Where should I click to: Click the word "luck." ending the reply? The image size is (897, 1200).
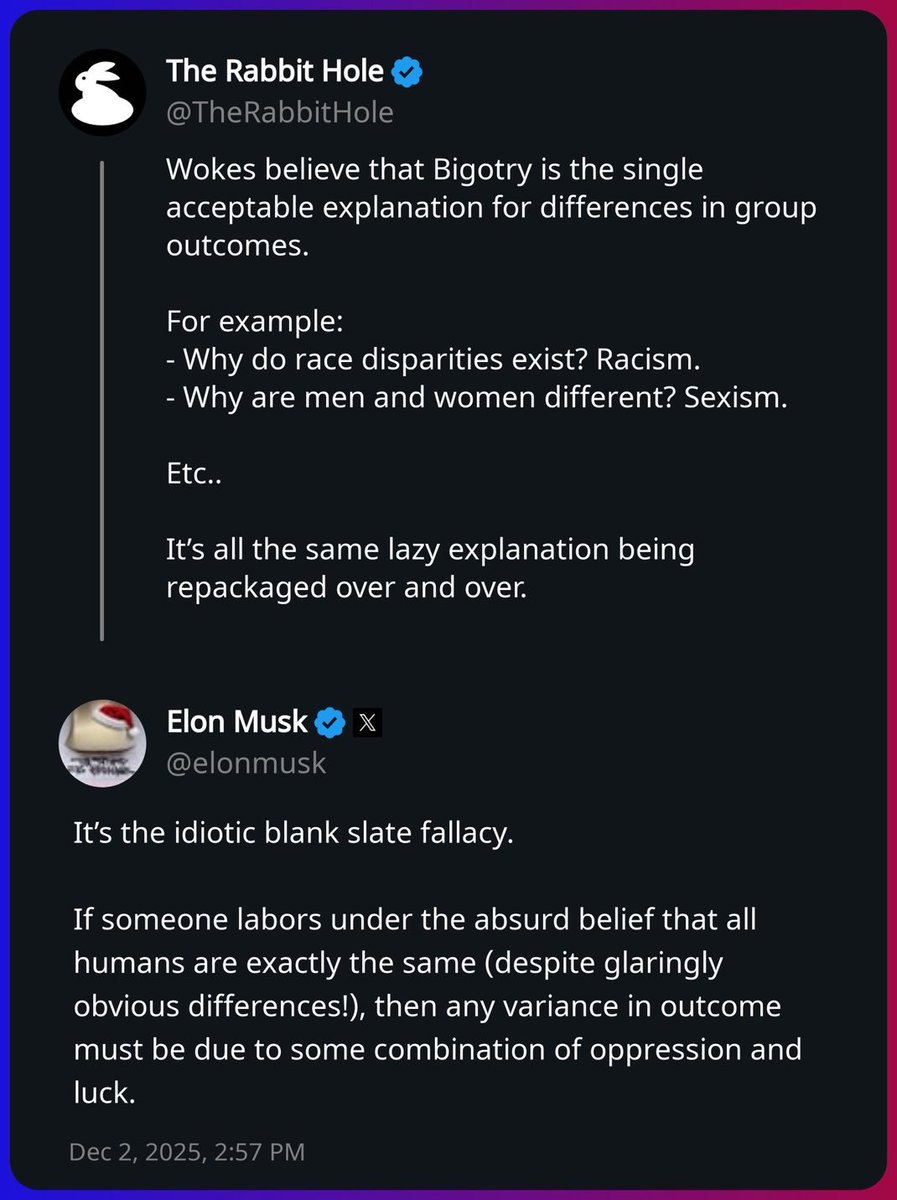click(x=104, y=1093)
